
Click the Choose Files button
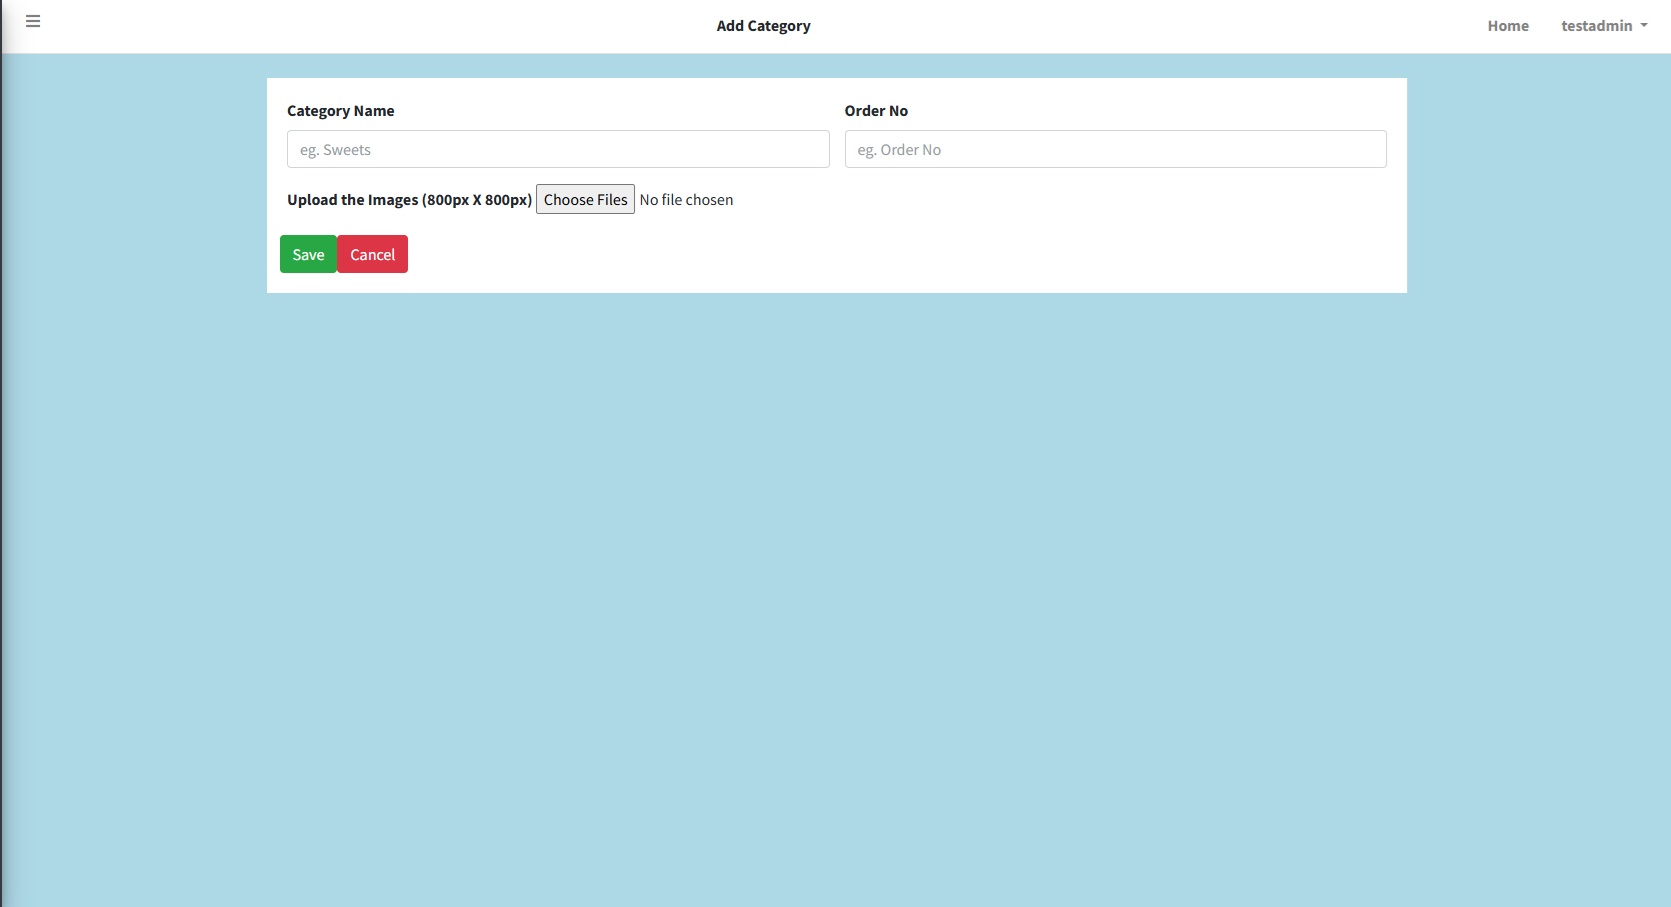pyautogui.click(x=585, y=199)
